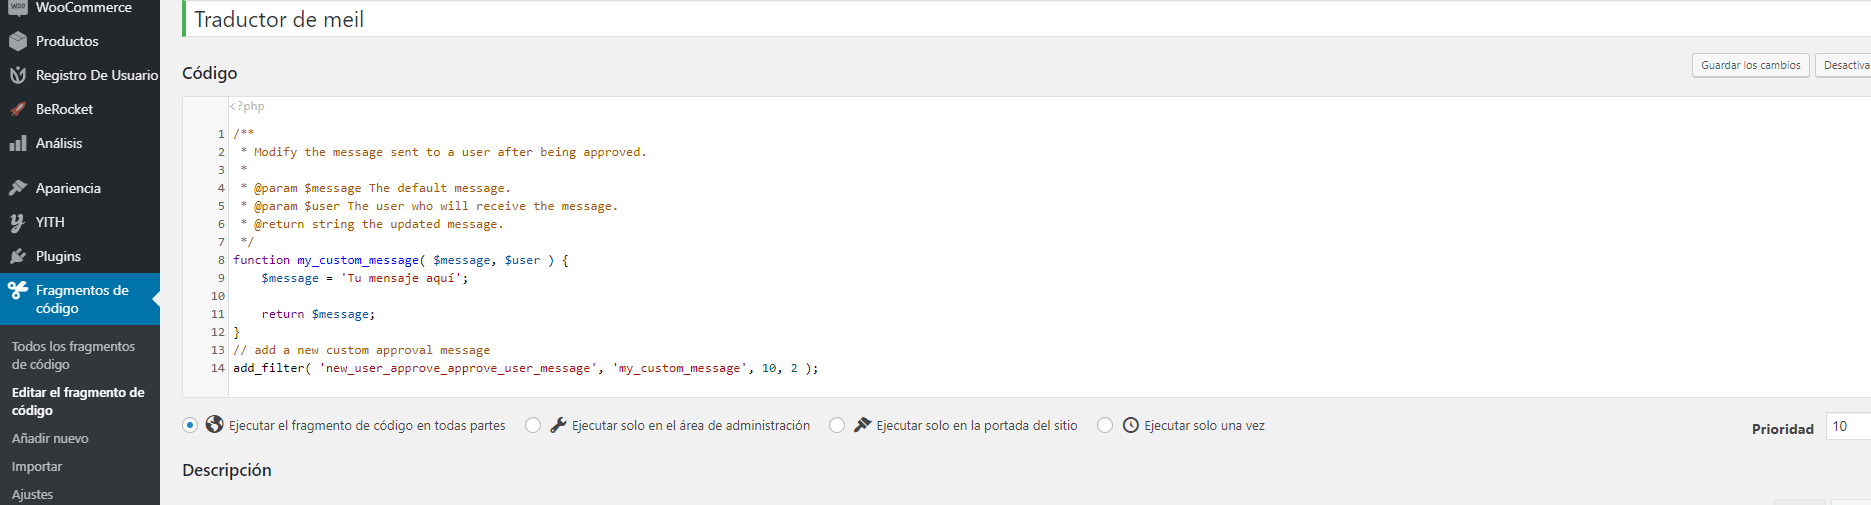This screenshot has height=505, width=1871.
Task: Click the Apariencia paintbrush icon
Action: point(18,188)
